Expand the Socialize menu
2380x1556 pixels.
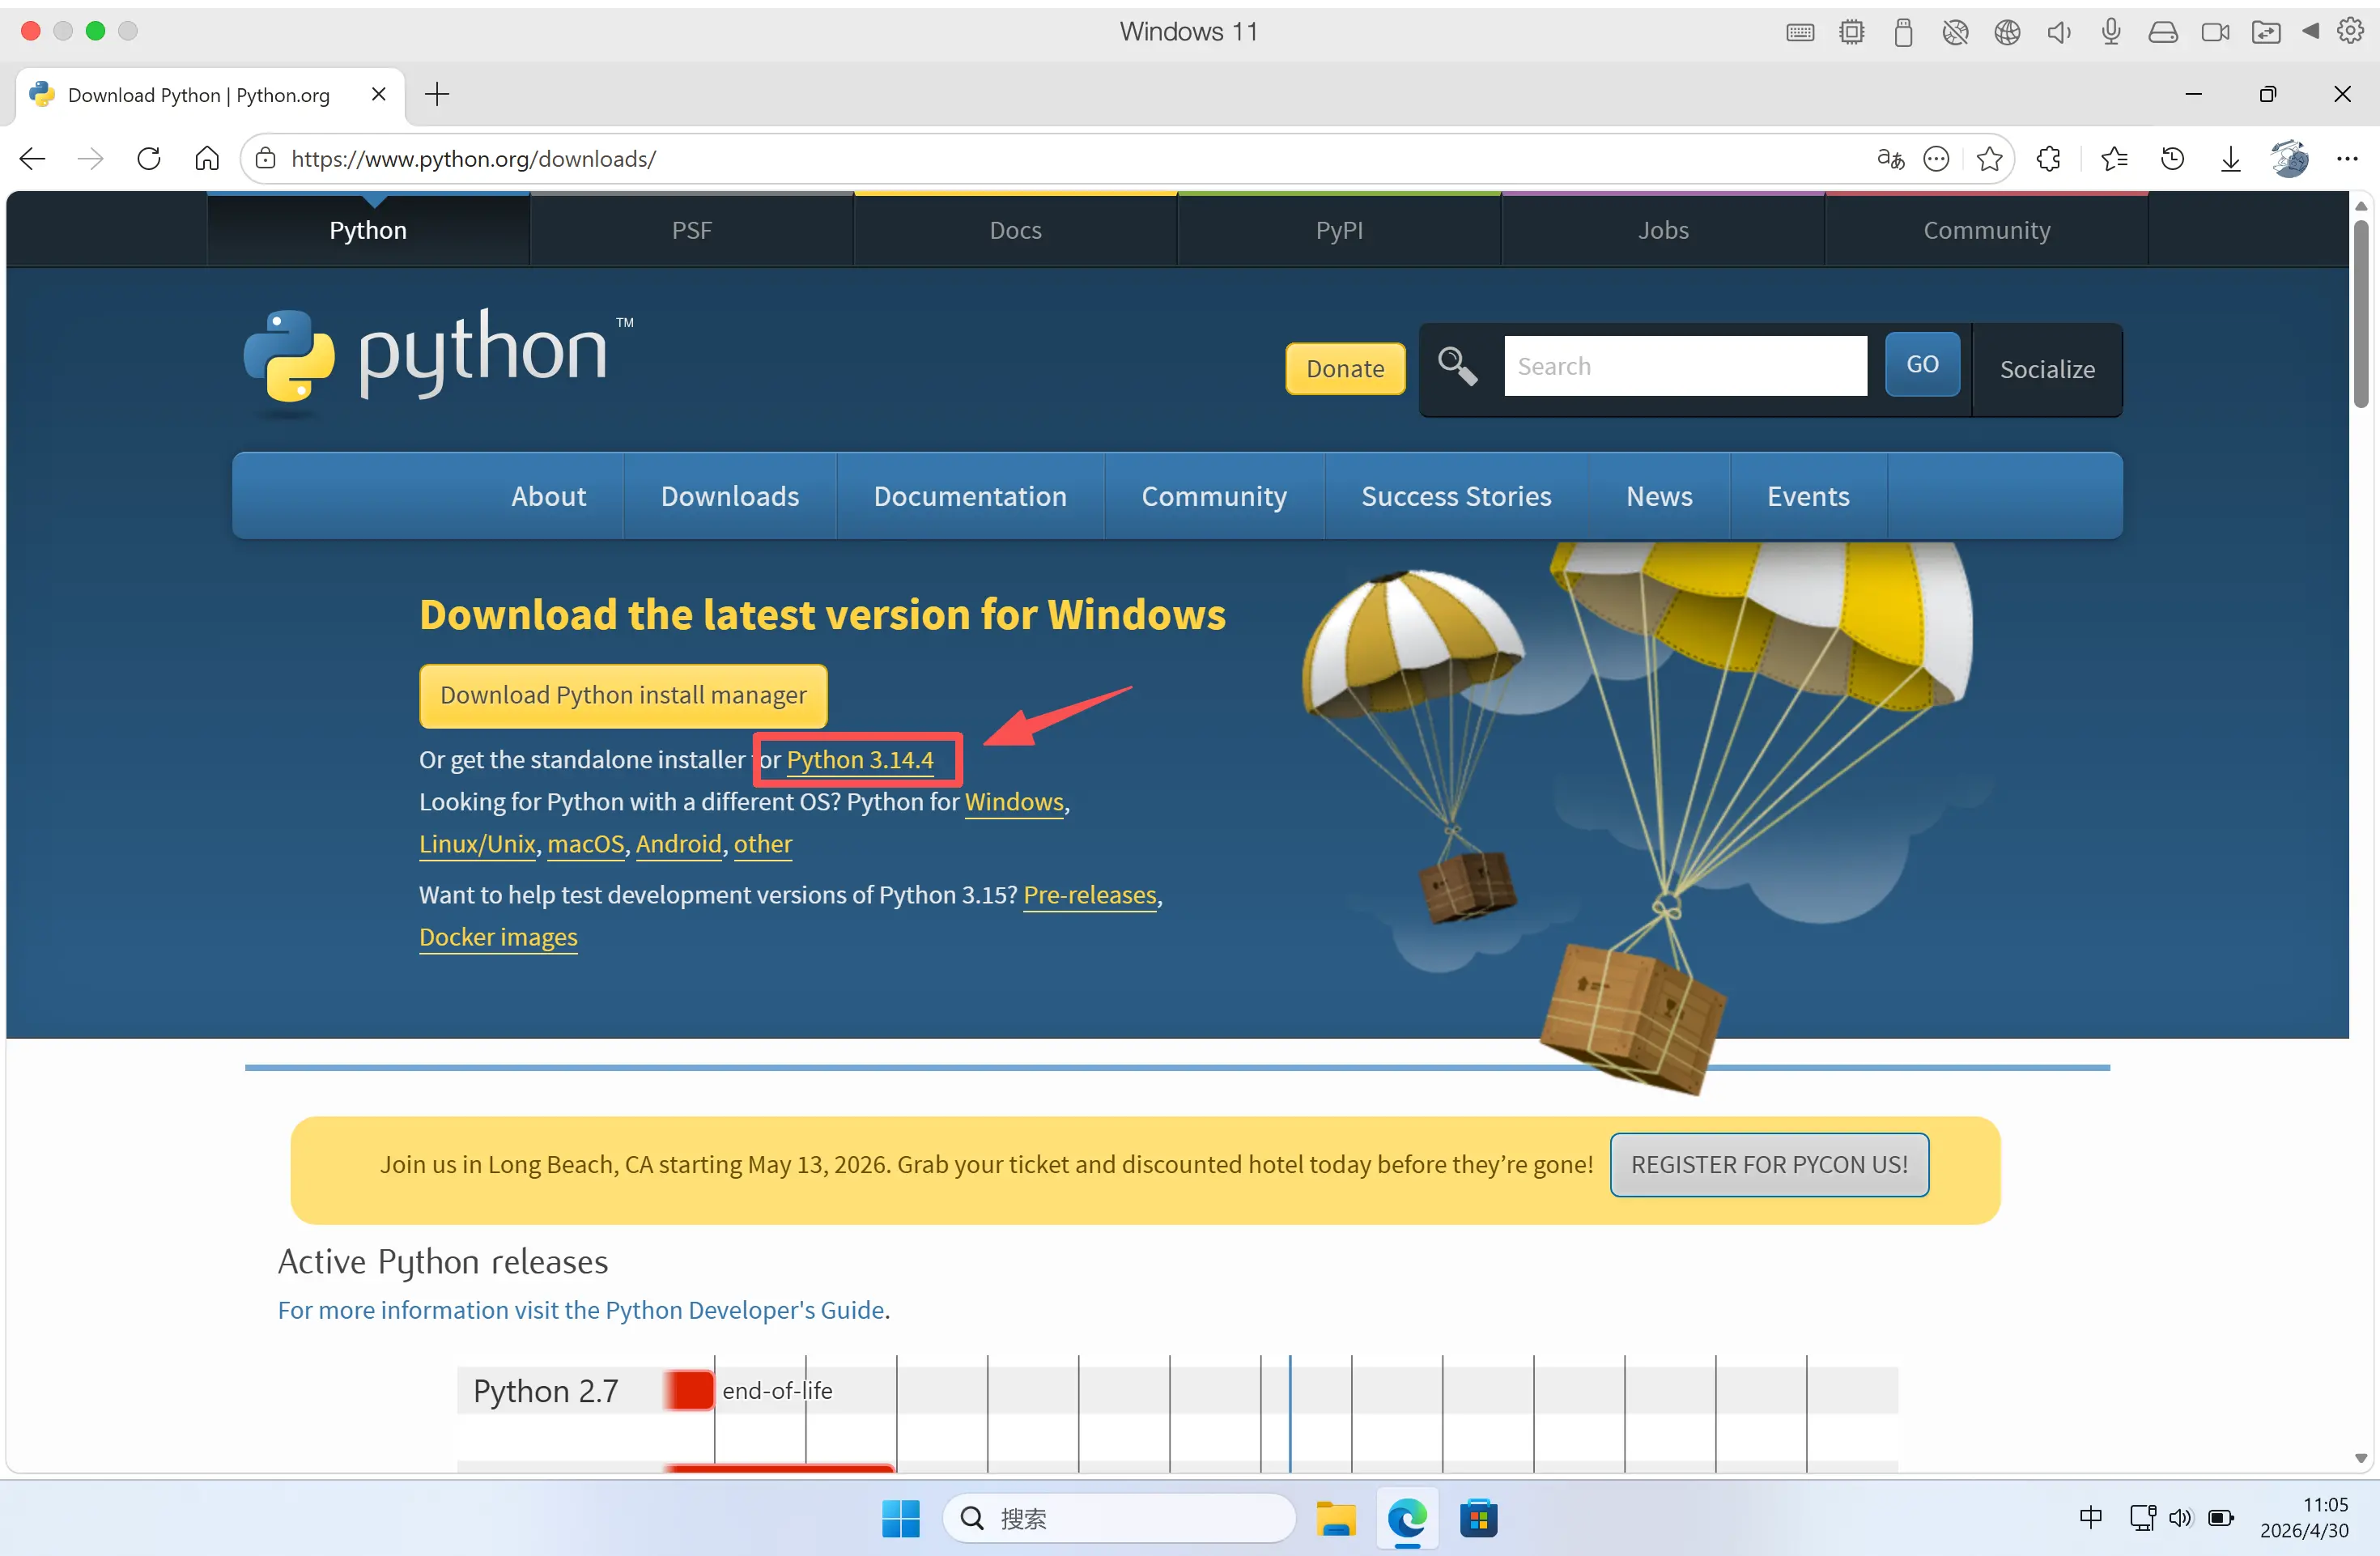(x=2047, y=369)
